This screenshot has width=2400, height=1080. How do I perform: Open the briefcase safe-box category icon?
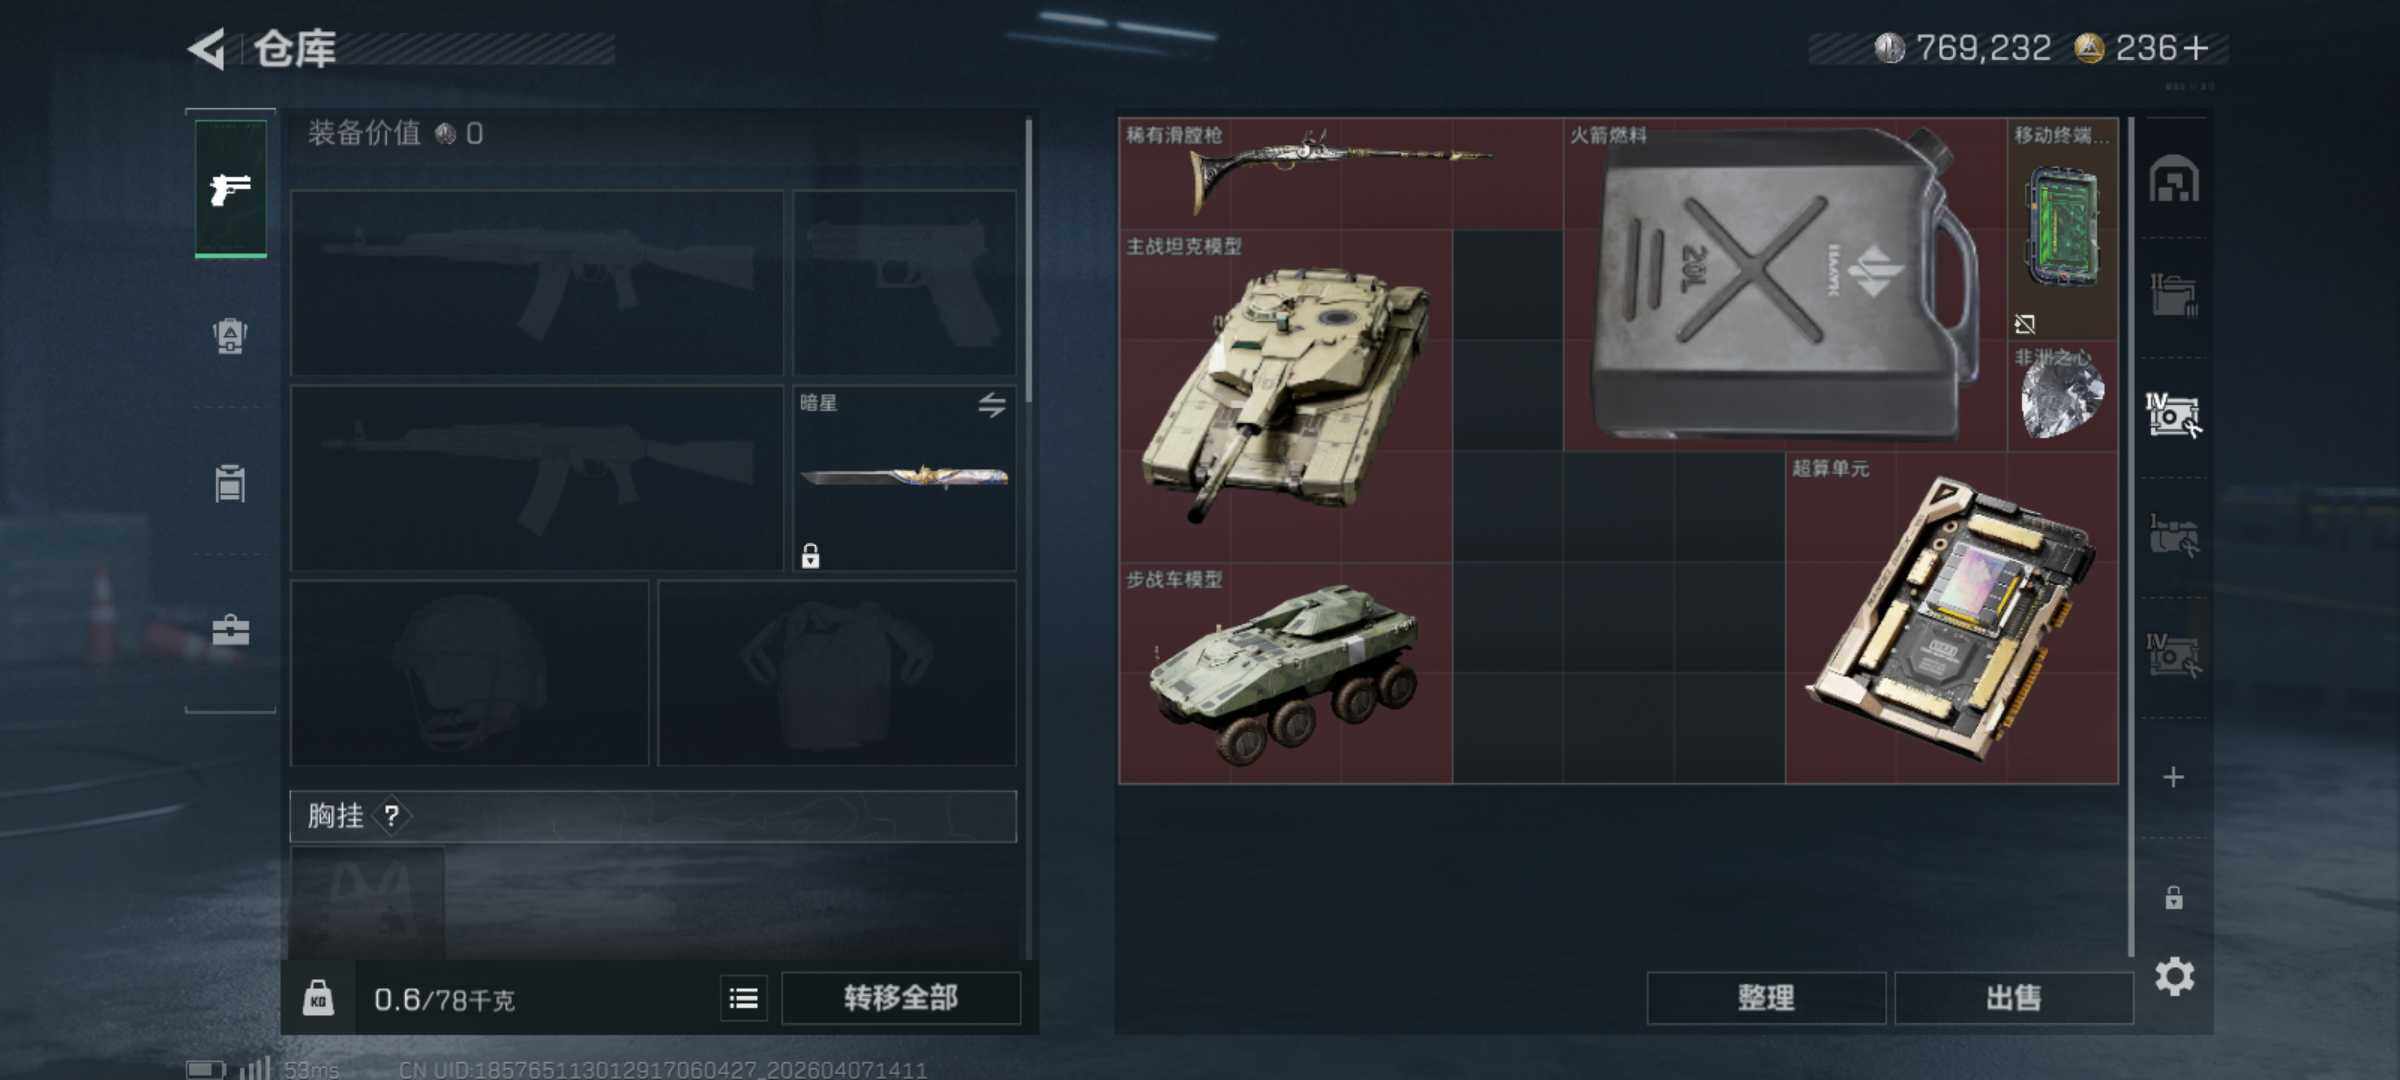coord(230,630)
